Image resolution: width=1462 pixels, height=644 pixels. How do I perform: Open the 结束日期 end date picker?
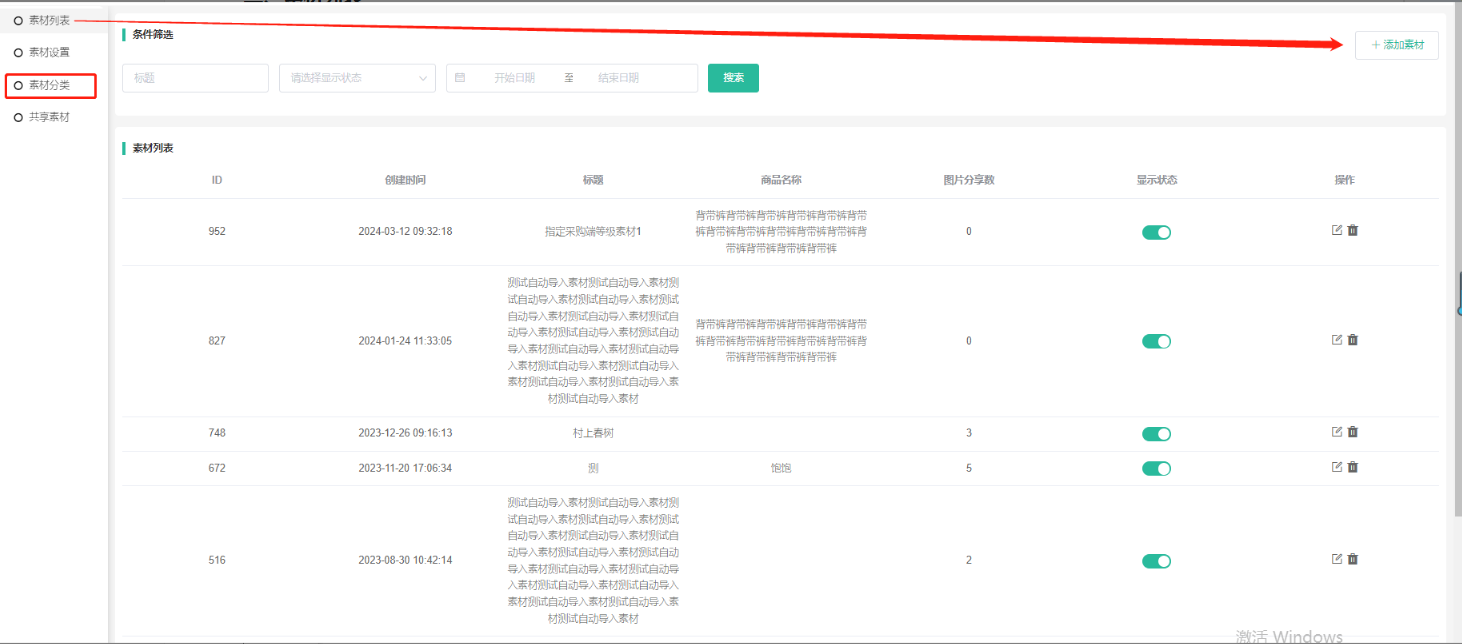[x=618, y=78]
